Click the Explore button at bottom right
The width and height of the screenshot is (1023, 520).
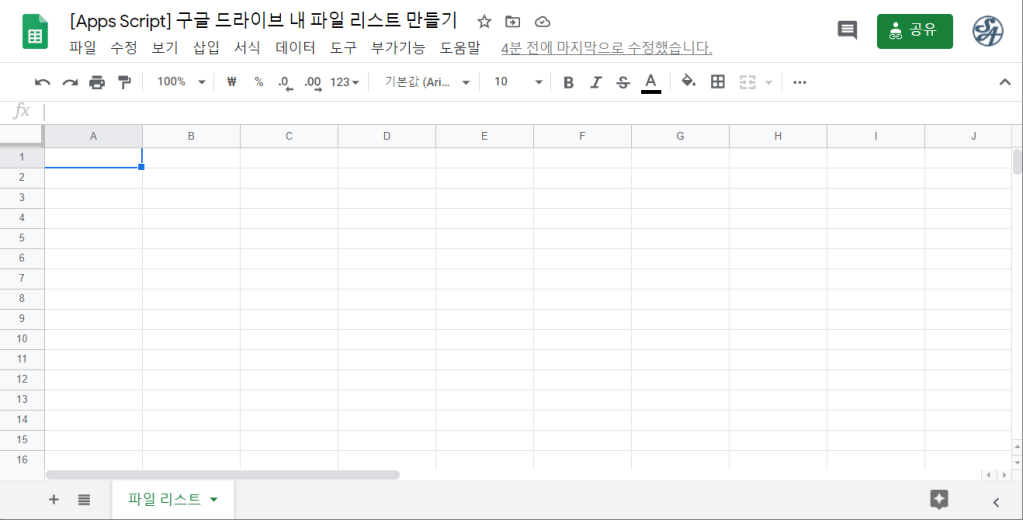pos(938,500)
